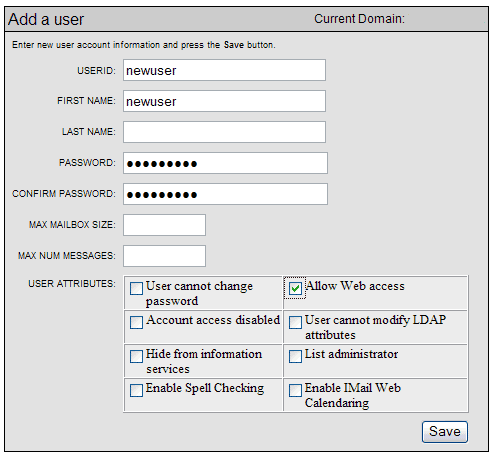Click the PASSWORD field
This screenshot has height=457, width=496.
225,163
